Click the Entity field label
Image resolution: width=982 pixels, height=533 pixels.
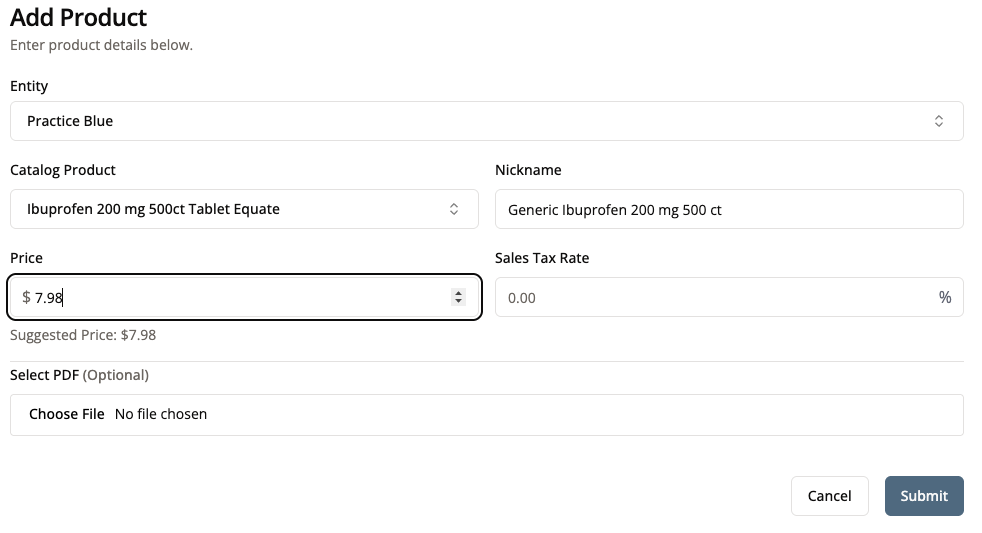click(29, 86)
